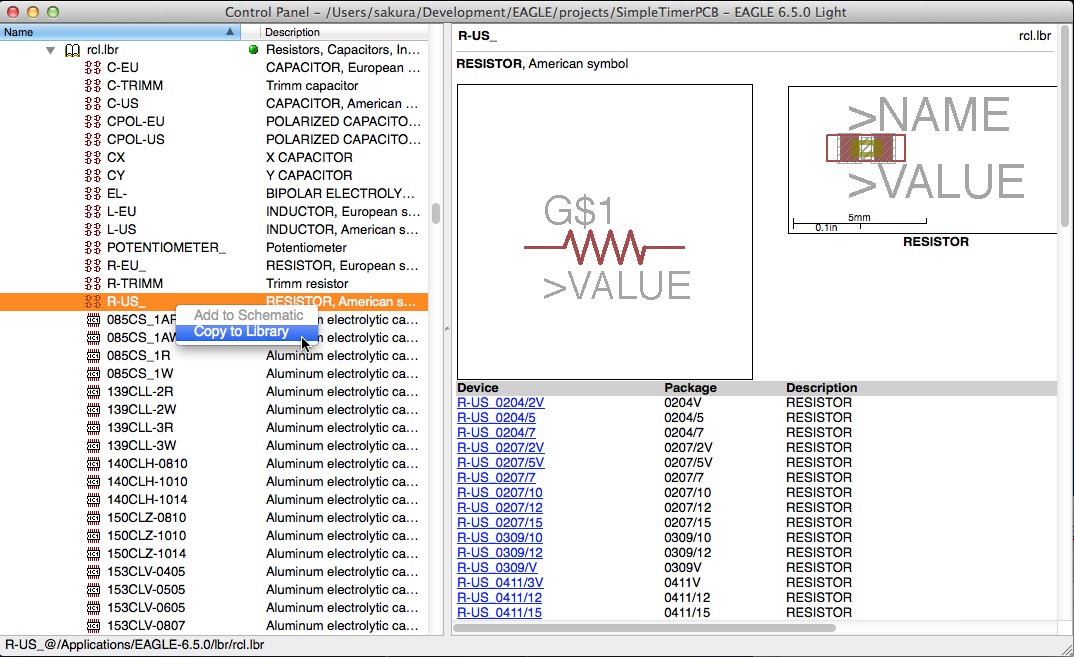Choose Add to Schematic in context menu
Image resolution: width=1074 pixels, height=657 pixels.
pyautogui.click(x=247, y=315)
